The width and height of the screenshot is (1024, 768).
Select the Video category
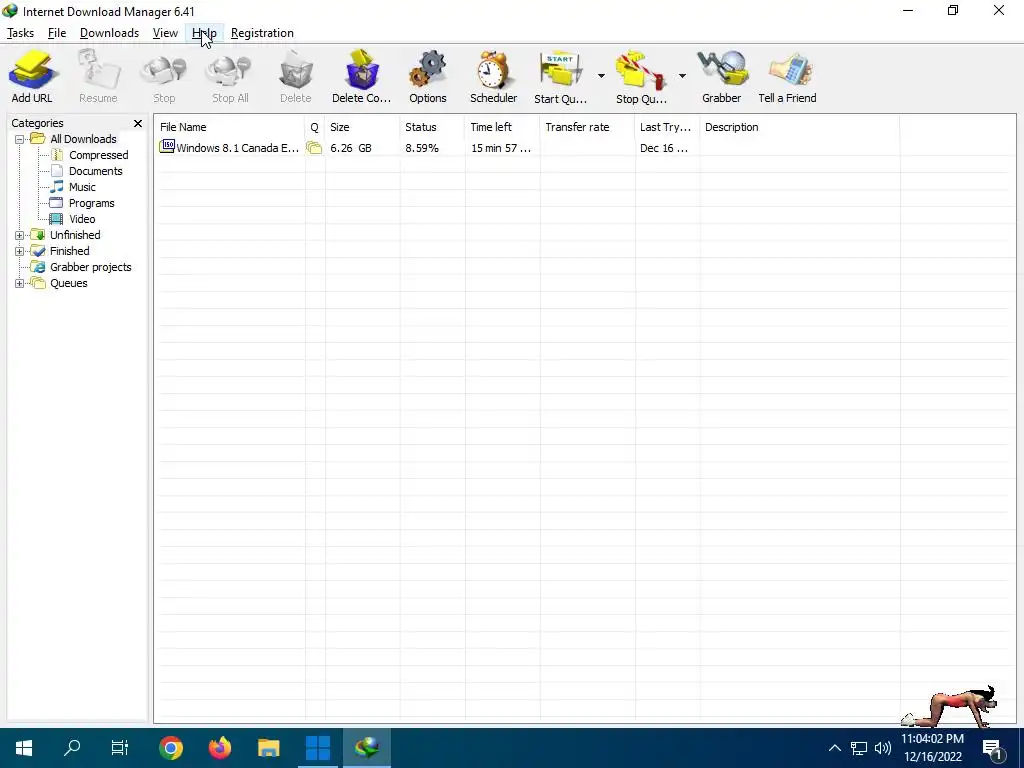click(x=82, y=219)
